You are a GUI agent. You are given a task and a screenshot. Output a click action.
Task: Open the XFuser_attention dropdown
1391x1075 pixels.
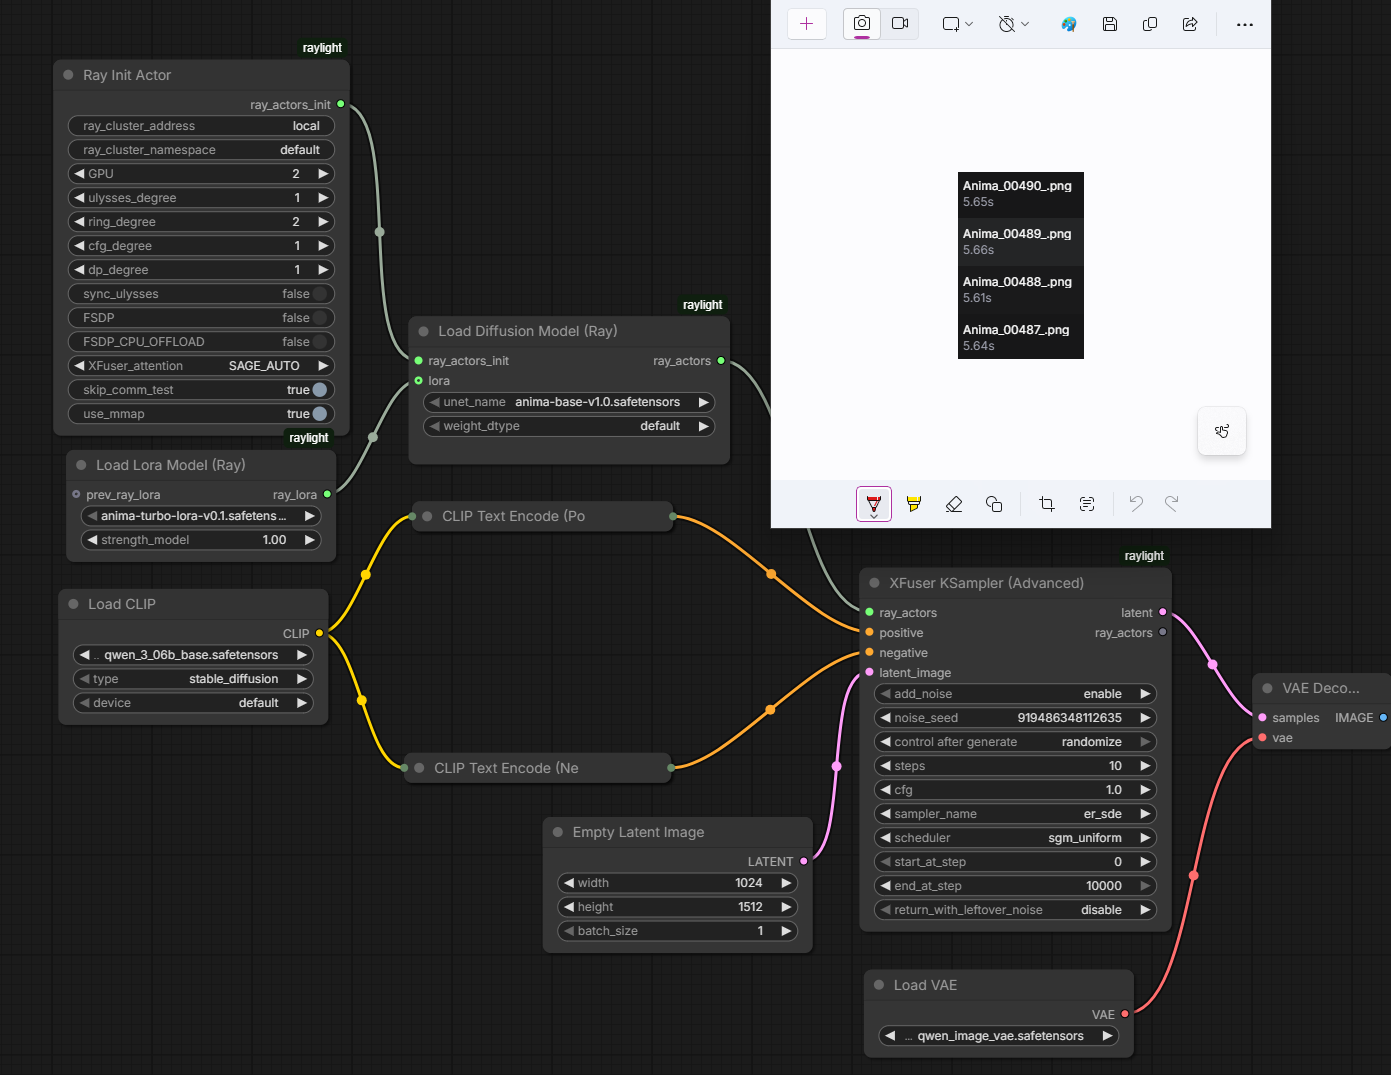point(201,366)
